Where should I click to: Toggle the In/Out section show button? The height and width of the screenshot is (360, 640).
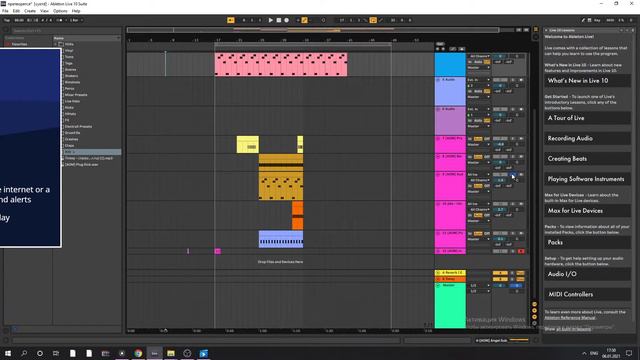click(534, 304)
